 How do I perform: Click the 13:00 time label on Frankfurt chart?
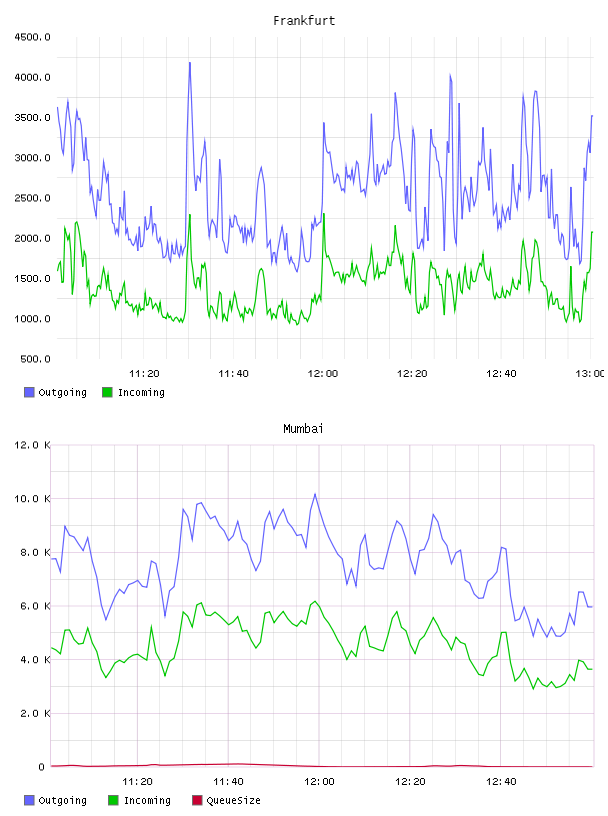tap(590, 374)
